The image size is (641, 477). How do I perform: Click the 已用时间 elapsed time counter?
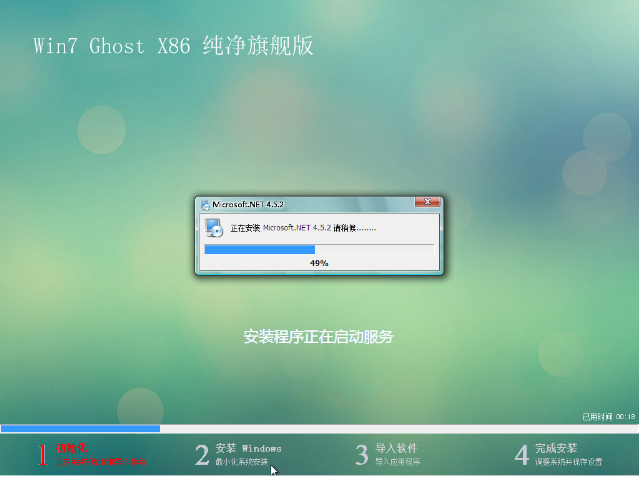609,416
